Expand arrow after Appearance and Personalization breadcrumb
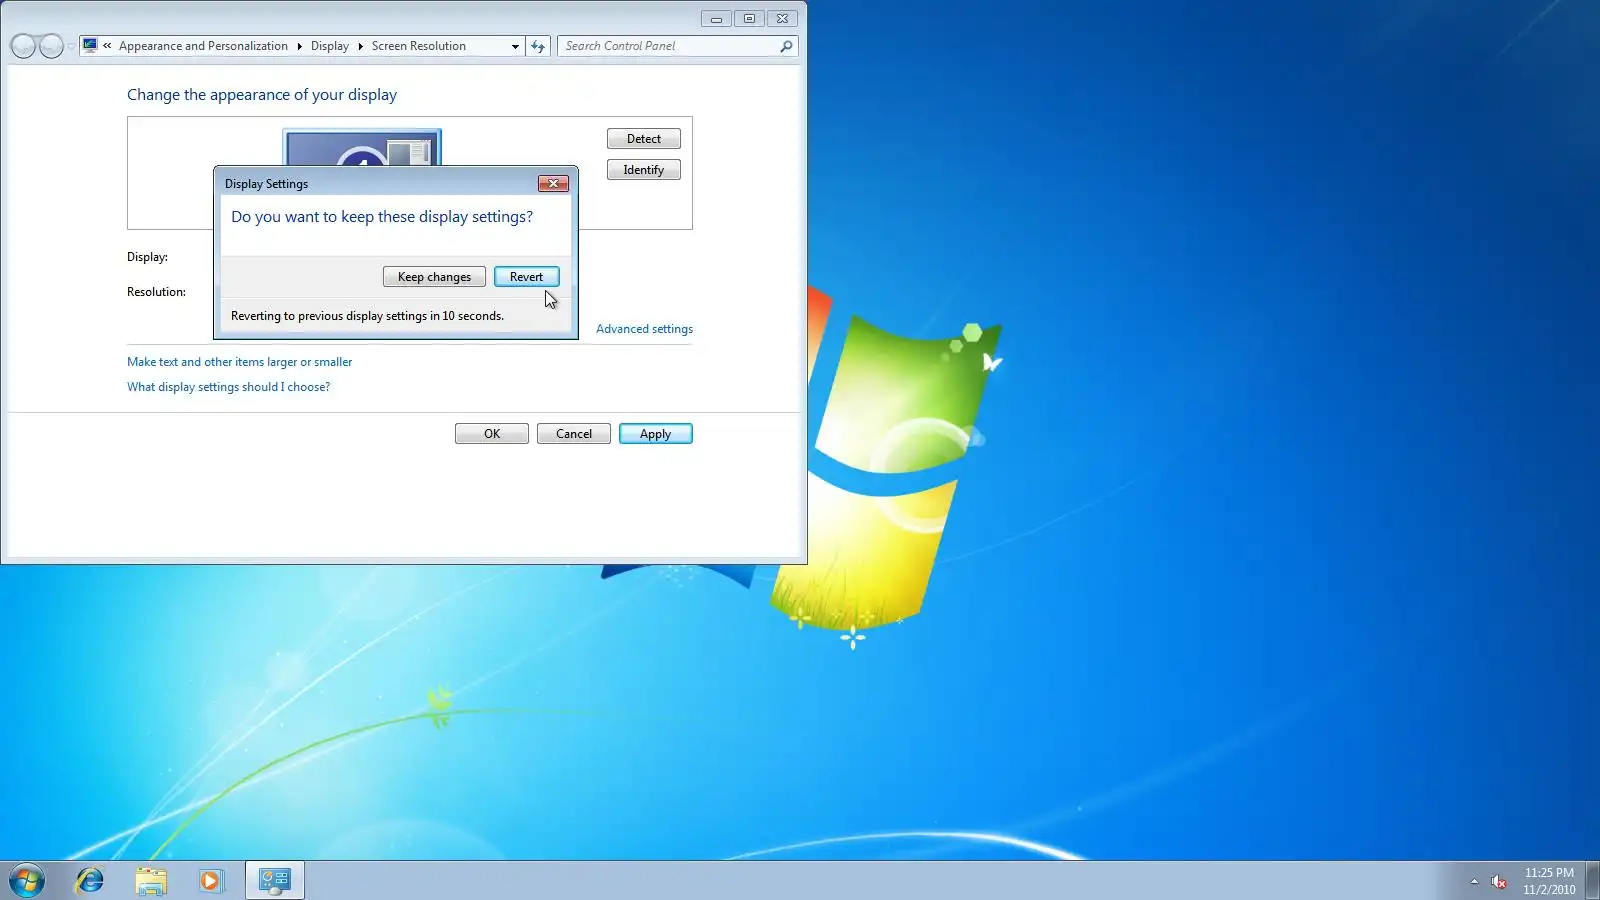The height and width of the screenshot is (900, 1600). coord(299,46)
